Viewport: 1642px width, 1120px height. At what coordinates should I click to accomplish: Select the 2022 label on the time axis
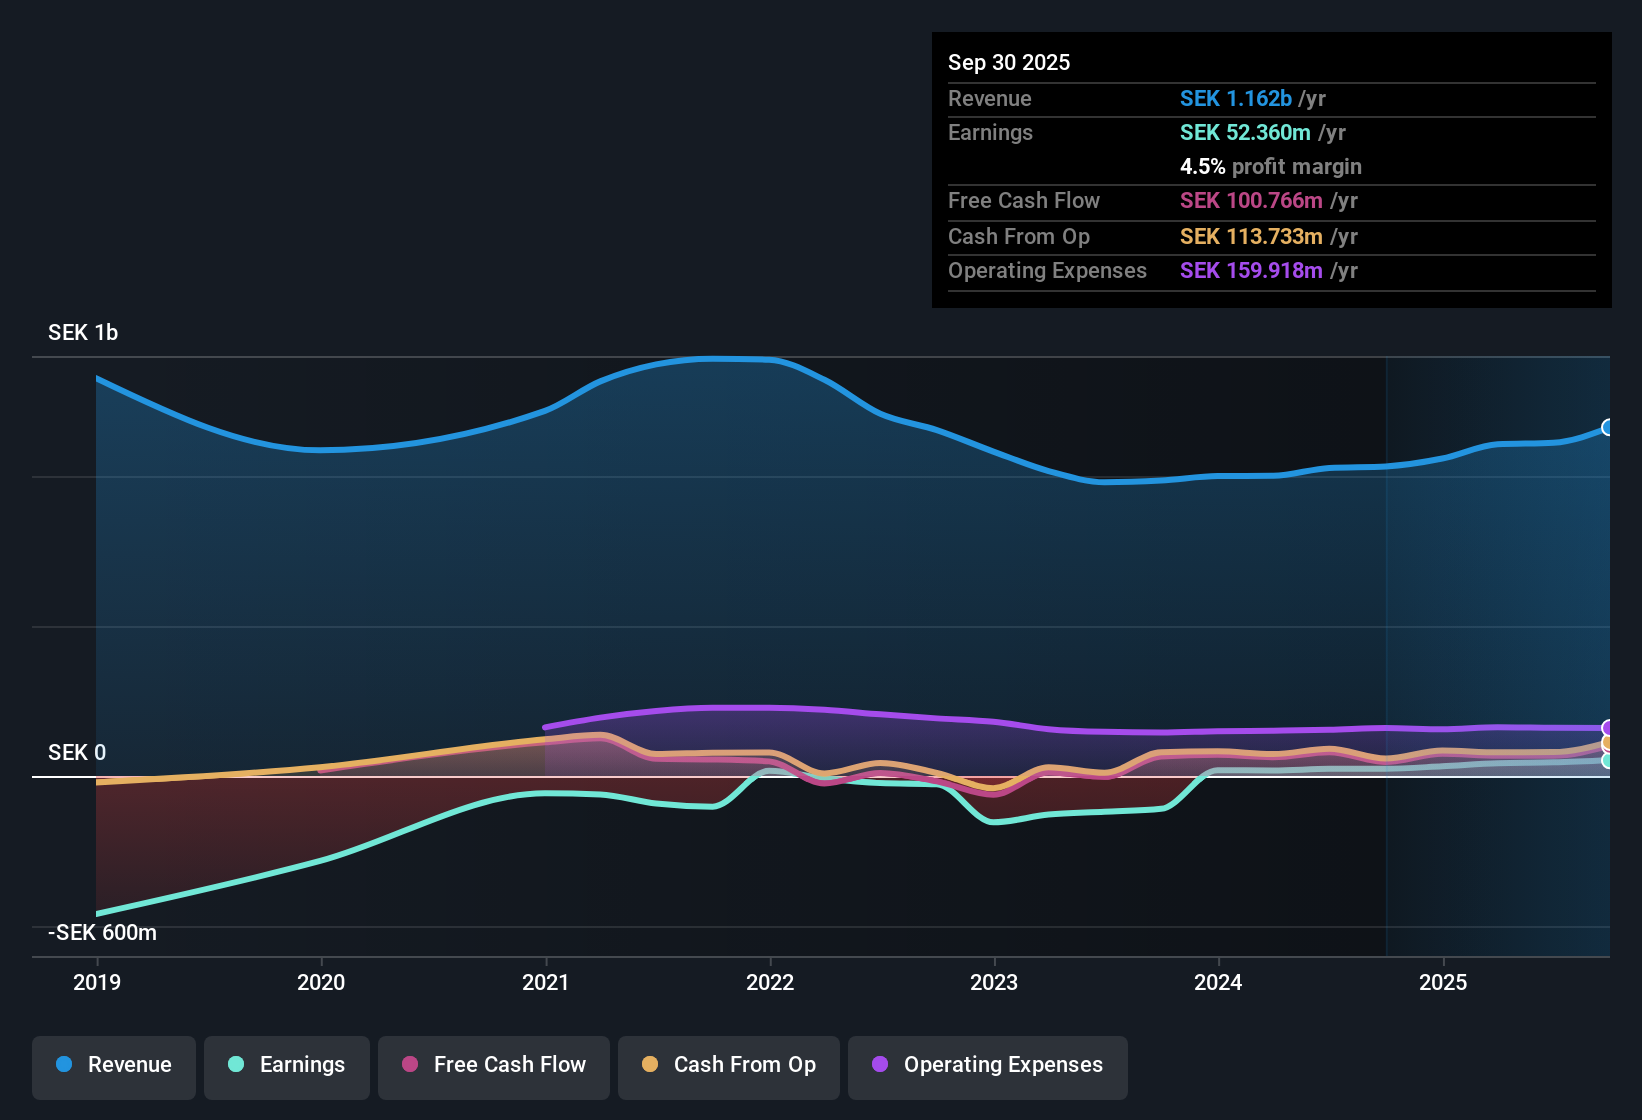click(770, 982)
